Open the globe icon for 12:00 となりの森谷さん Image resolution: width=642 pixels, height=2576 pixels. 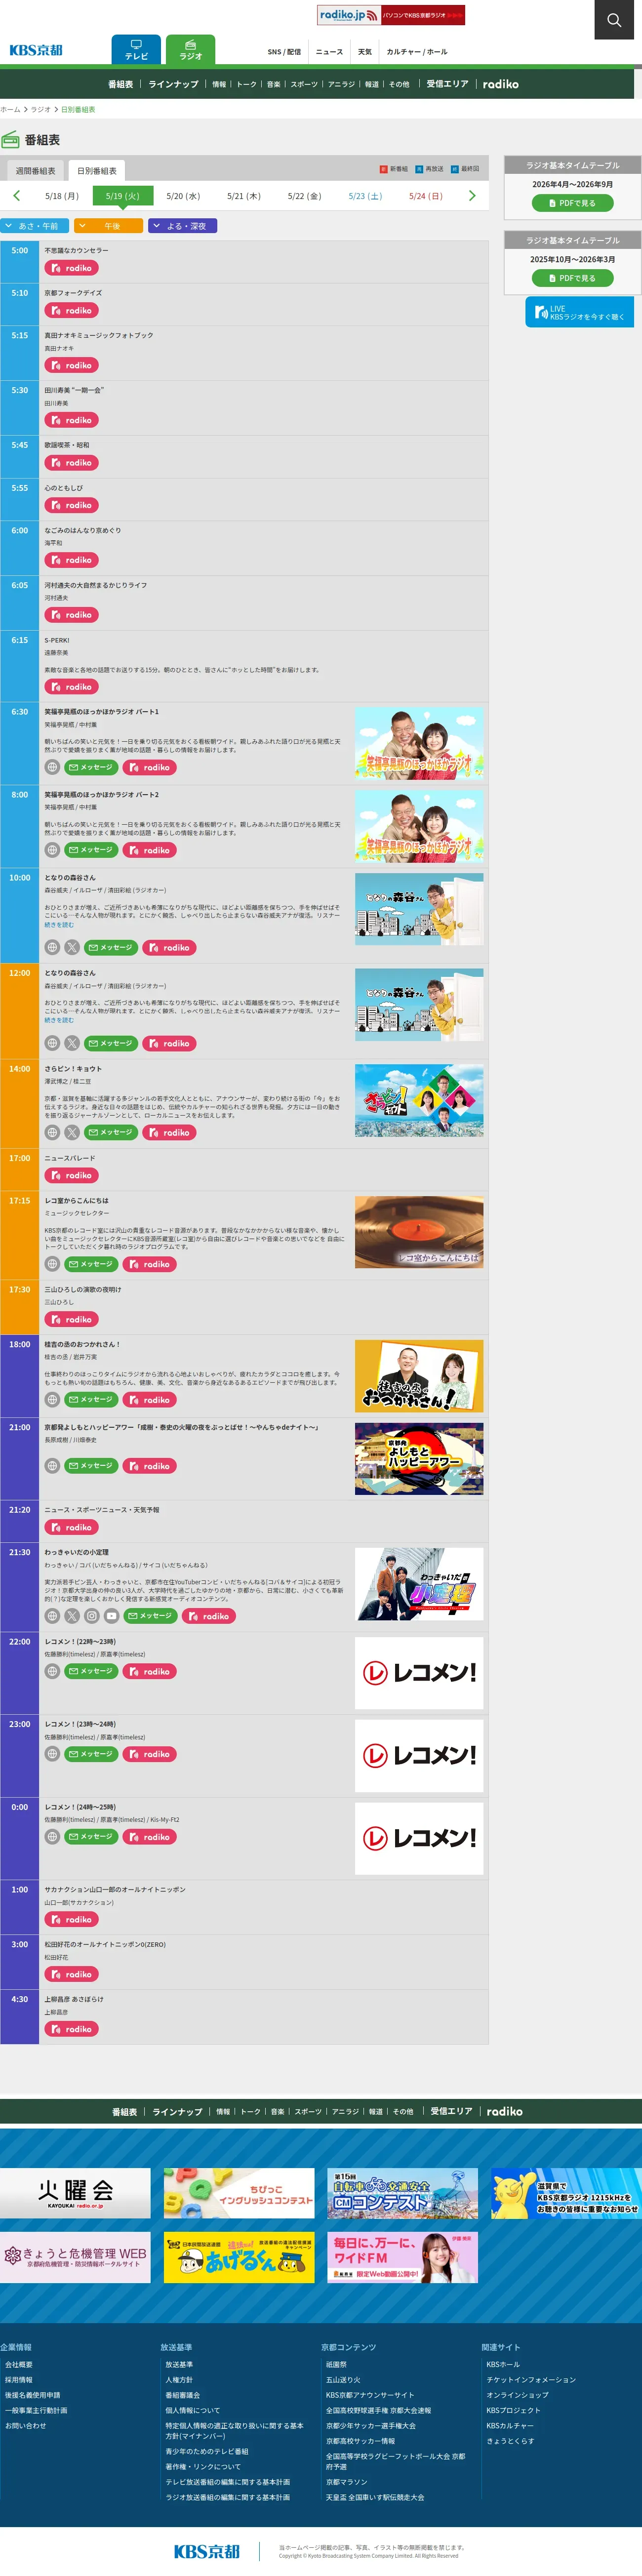pyautogui.click(x=52, y=1043)
